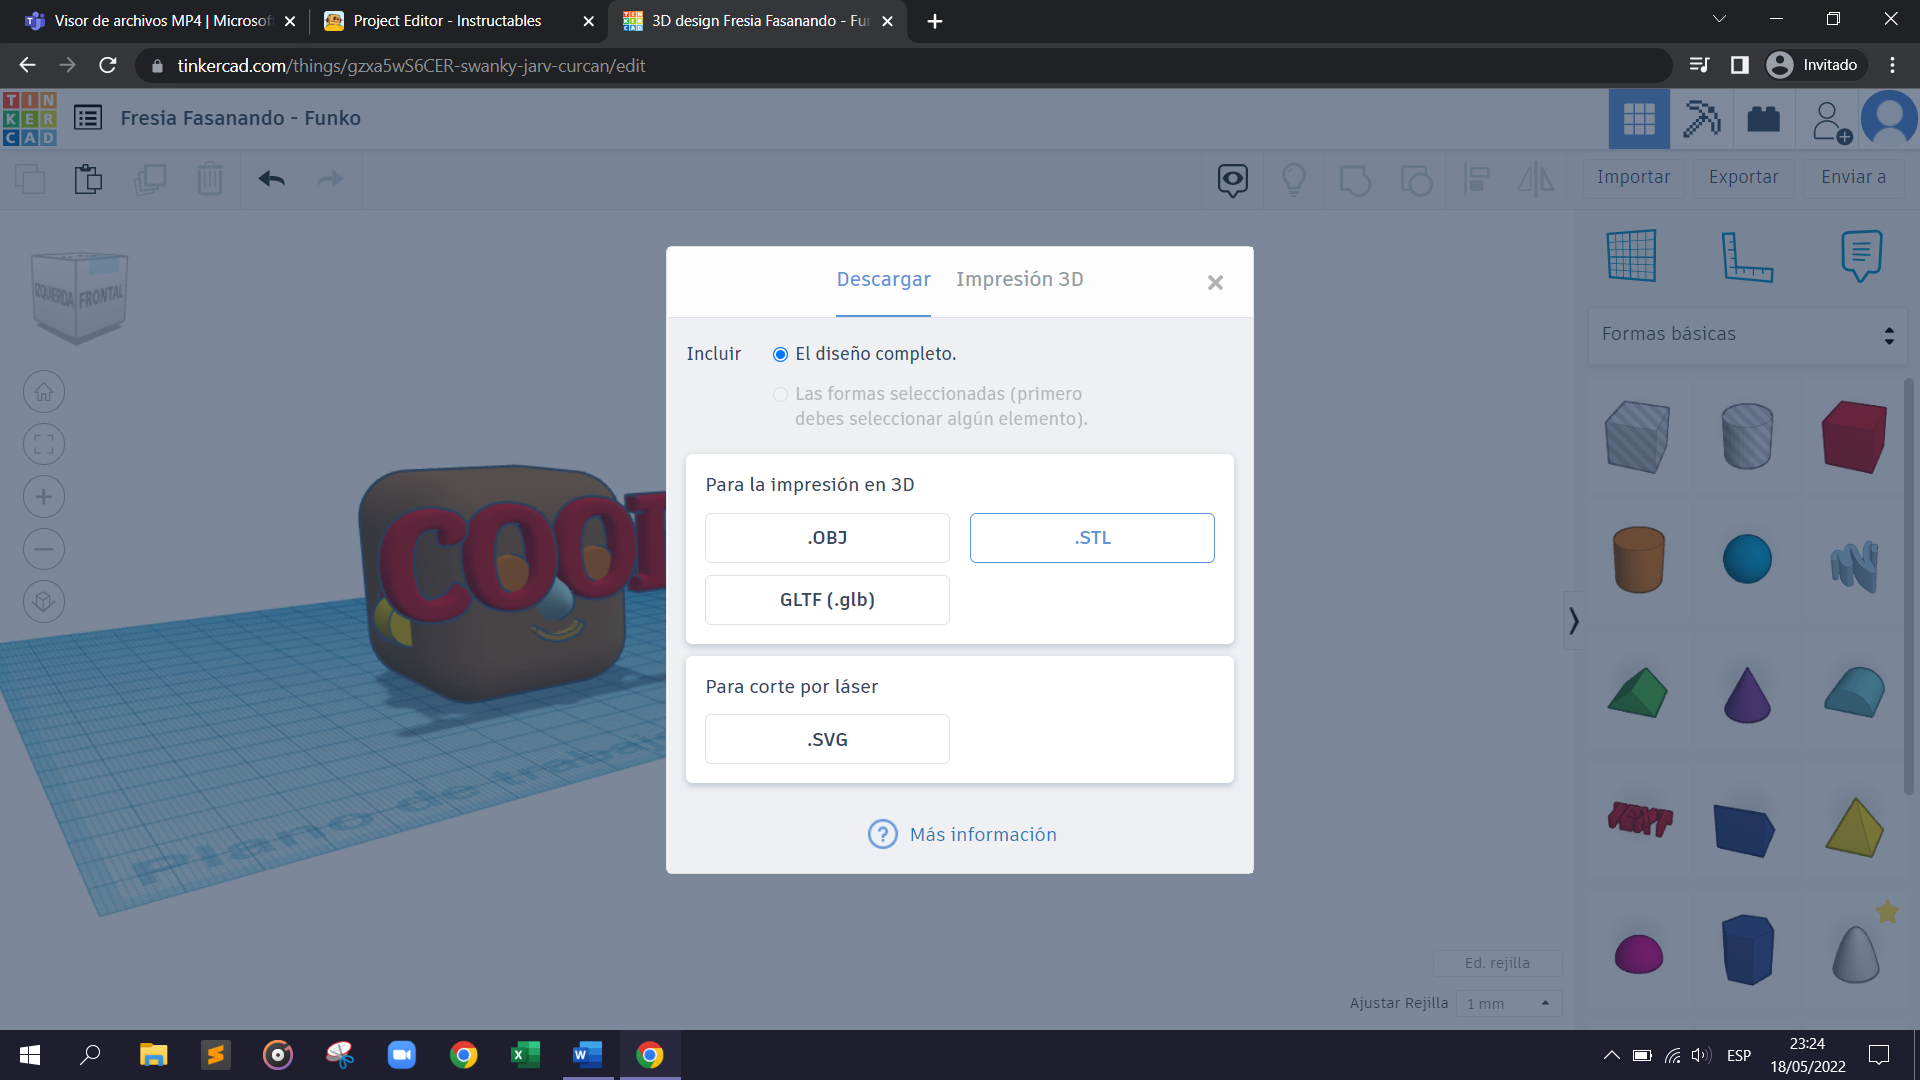Click the undo arrow icon
Screen dimensions: 1920x1080
[271, 179]
